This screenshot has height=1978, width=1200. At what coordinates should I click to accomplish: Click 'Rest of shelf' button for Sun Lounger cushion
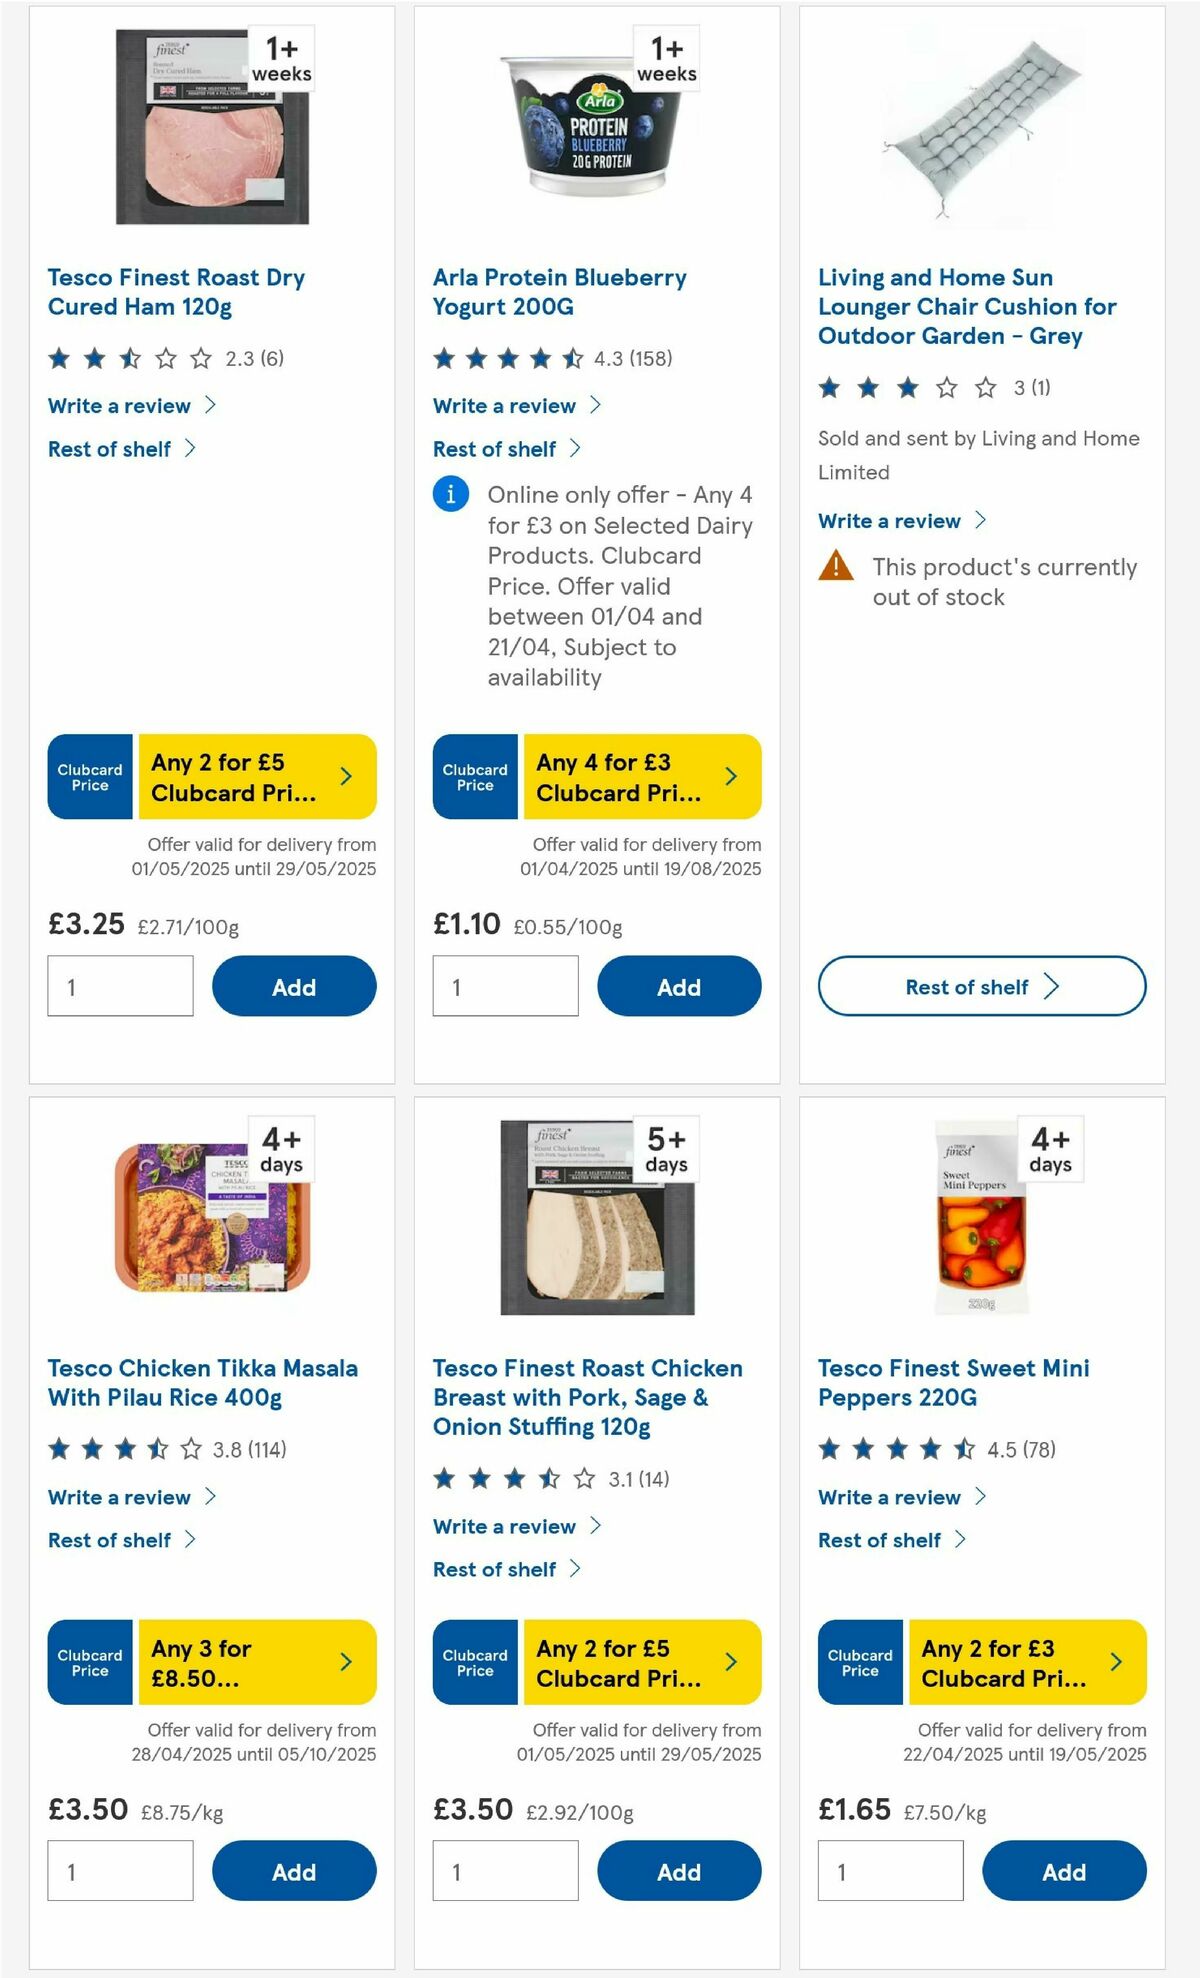[981, 986]
